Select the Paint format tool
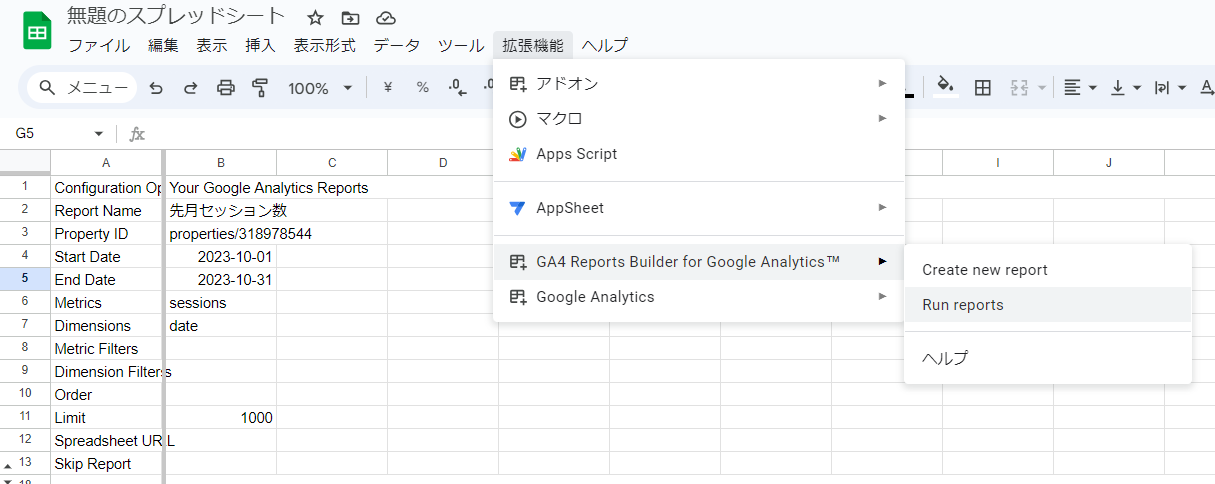The width and height of the screenshot is (1215, 484). pyautogui.click(x=260, y=88)
